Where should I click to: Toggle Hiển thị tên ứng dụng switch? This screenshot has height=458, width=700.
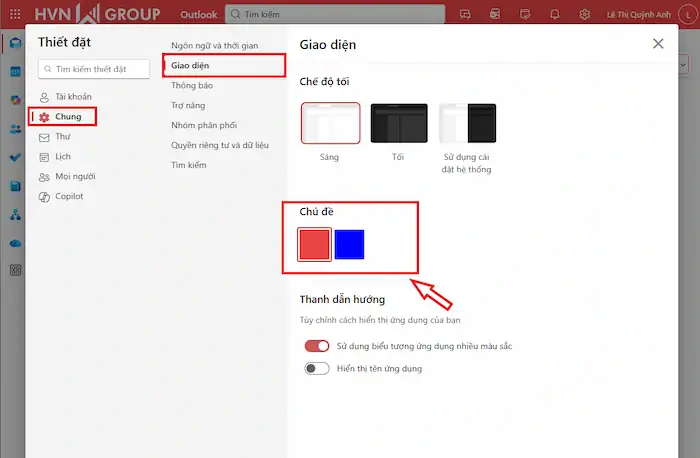[x=317, y=369]
